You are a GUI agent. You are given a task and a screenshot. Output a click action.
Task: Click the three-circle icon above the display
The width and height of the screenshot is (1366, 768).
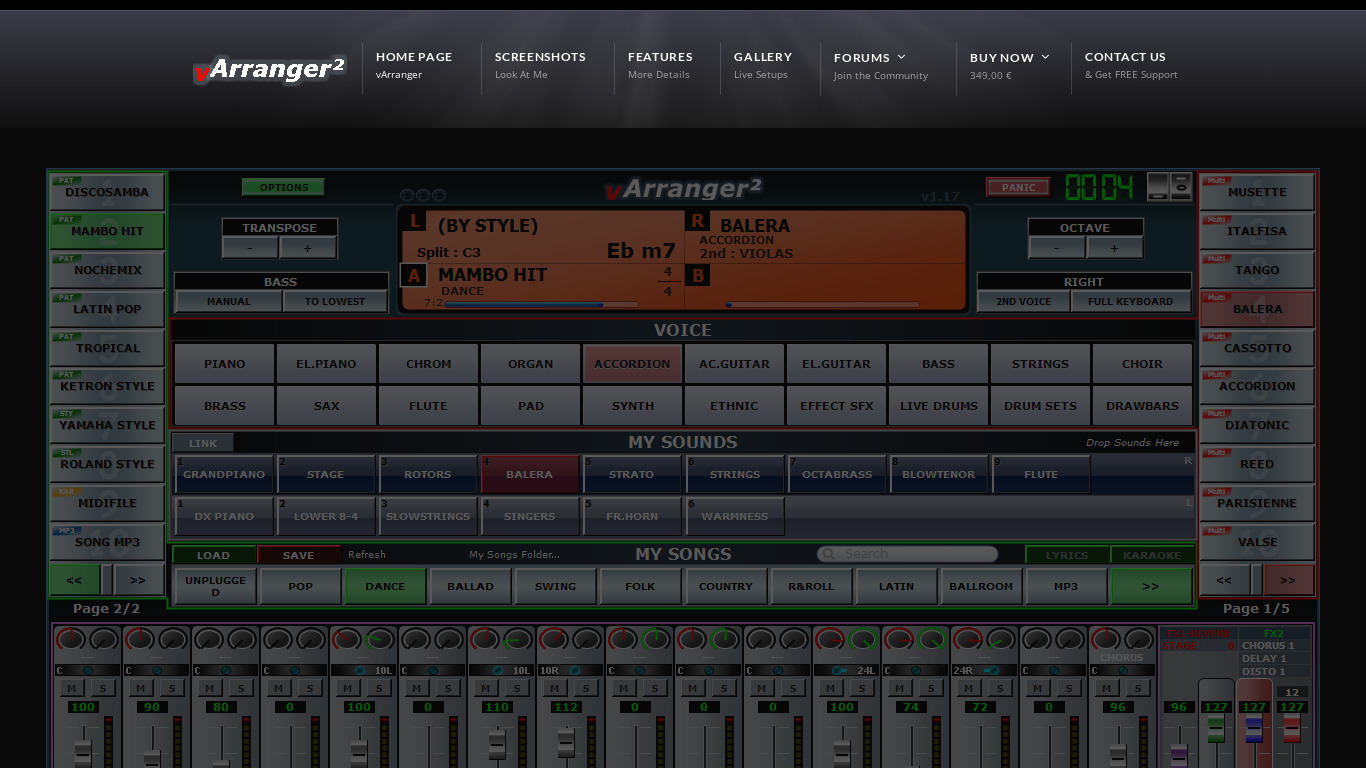point(422,195)
